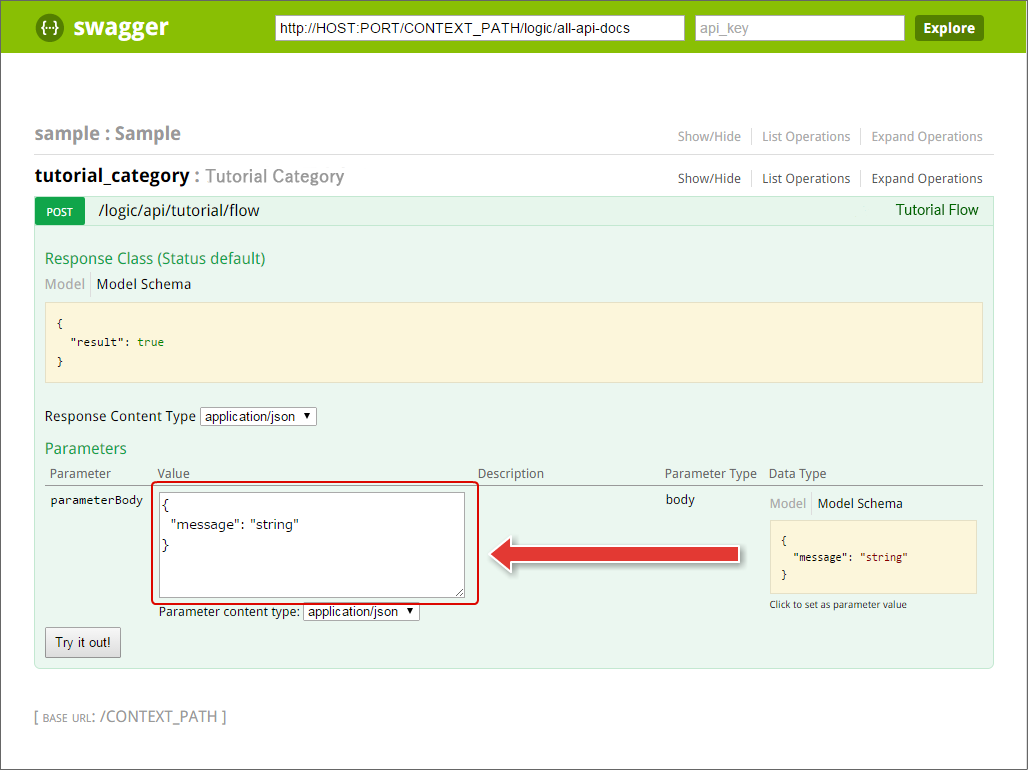Click List Operations for sample resource
The height and width of the screenshot is (770, 1028).
click(806, 136)
